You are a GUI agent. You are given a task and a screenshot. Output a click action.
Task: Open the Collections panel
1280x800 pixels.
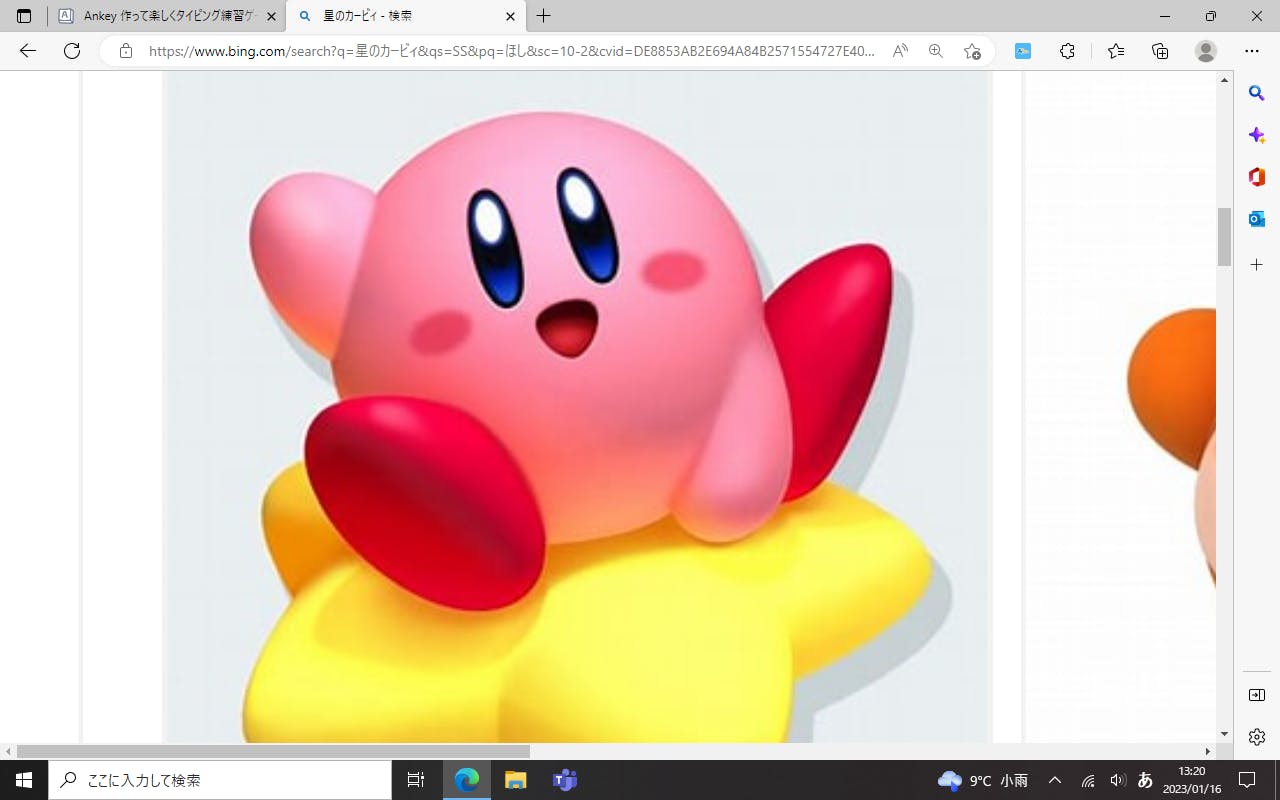tap(1160, 51)
